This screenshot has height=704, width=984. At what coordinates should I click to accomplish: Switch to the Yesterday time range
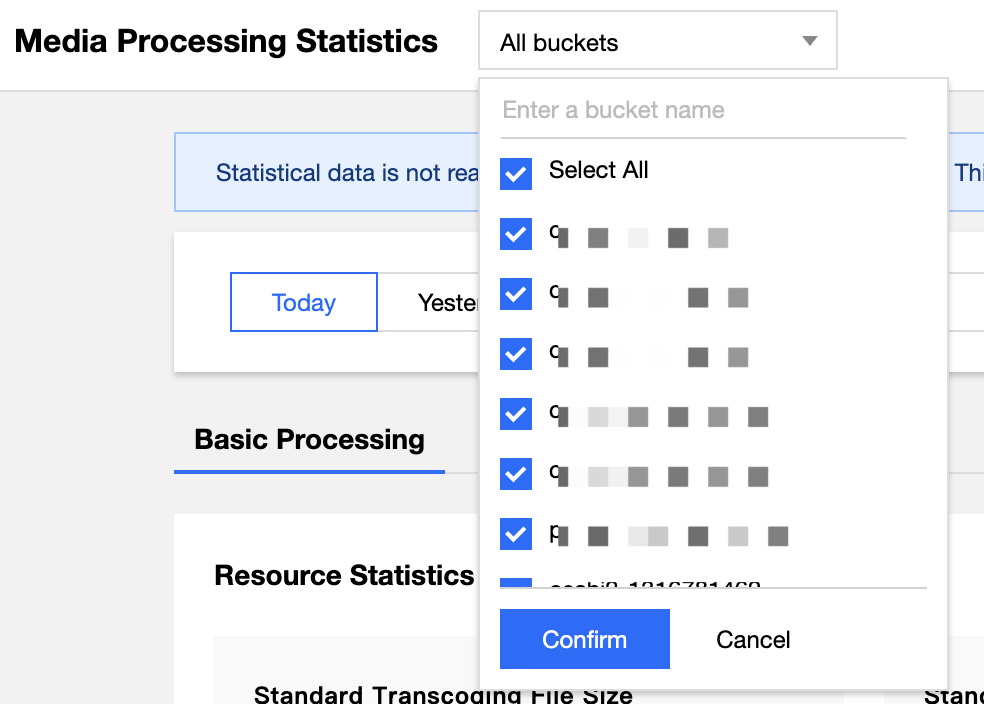447,302
